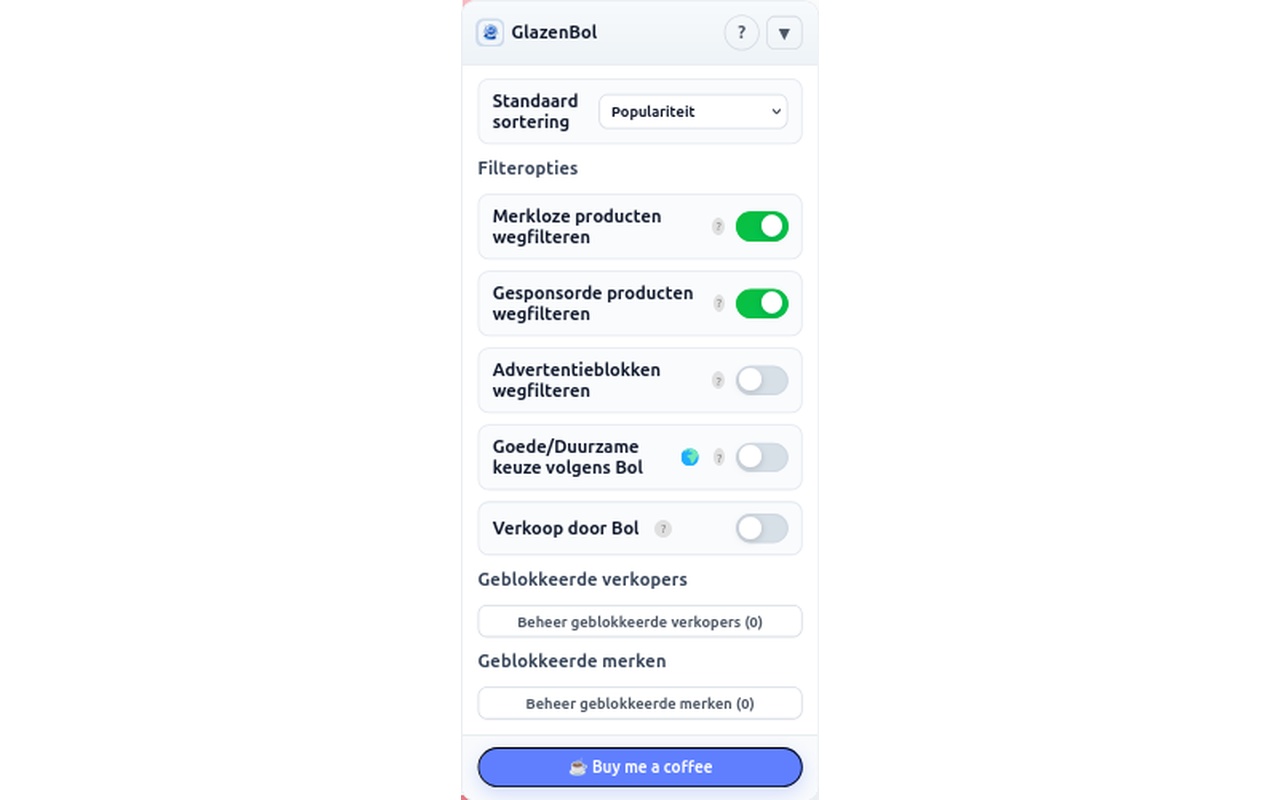The height and width of the screenshot is (800, 1280).
Task: Click the question mark beside Advertentieblokken wegfilteren
Action: pyautogui.click(x=718, y=380)
